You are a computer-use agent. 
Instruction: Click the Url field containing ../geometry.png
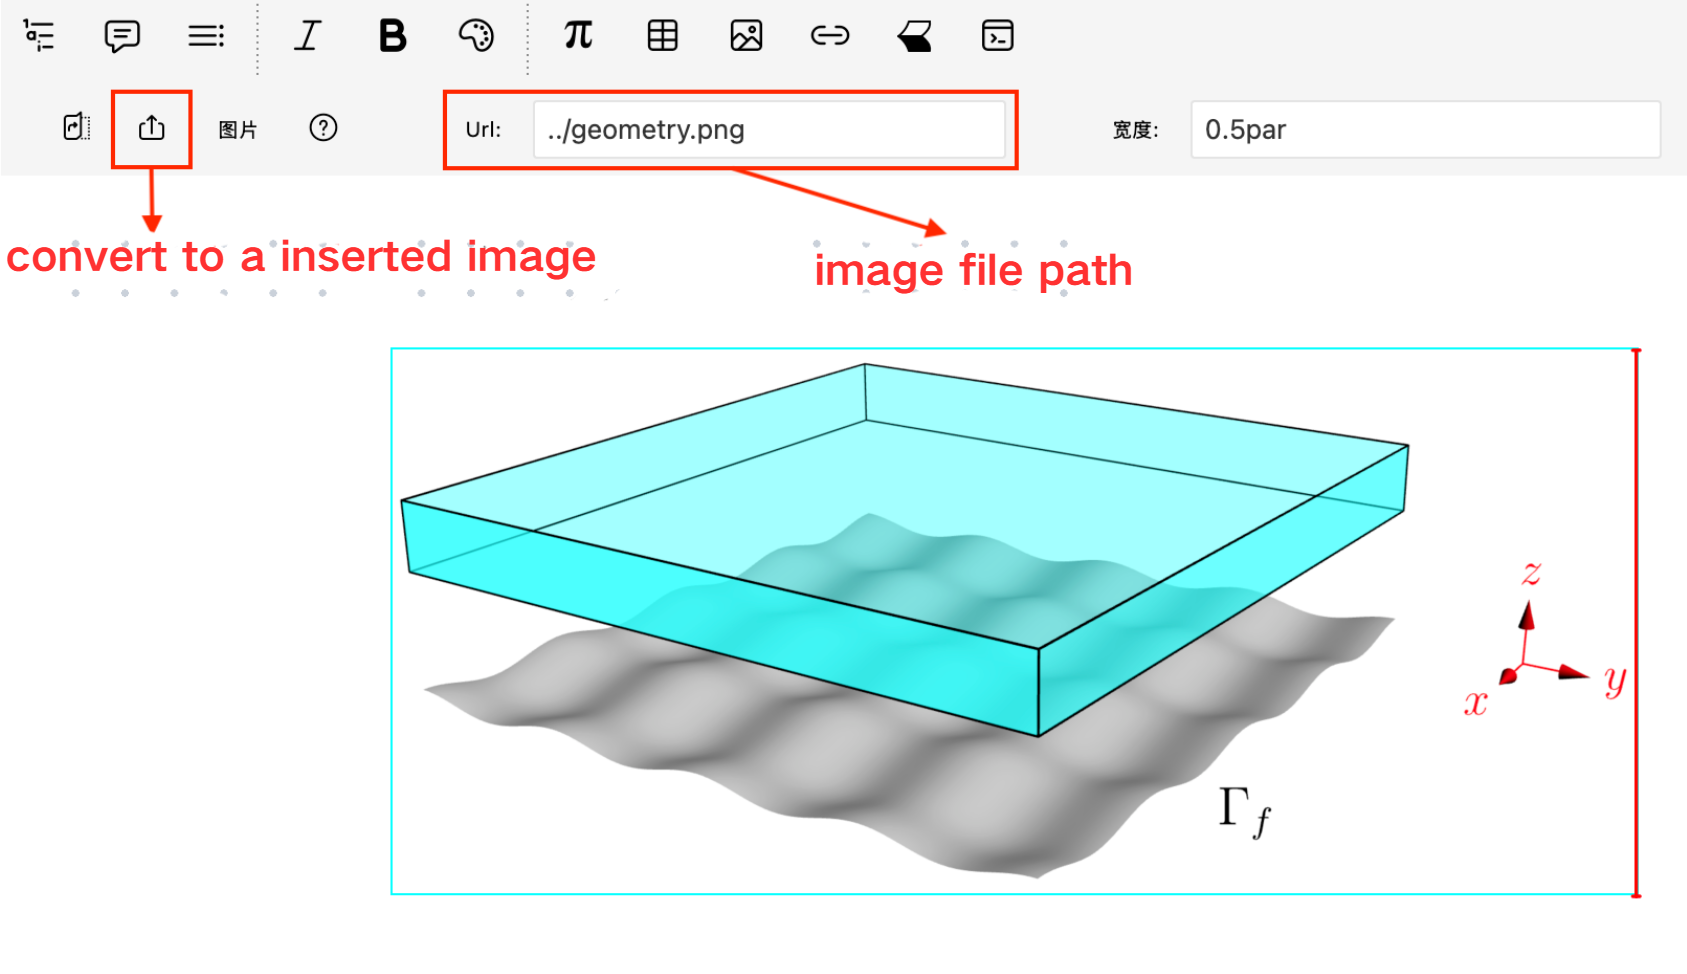click(x=768, y=130)
